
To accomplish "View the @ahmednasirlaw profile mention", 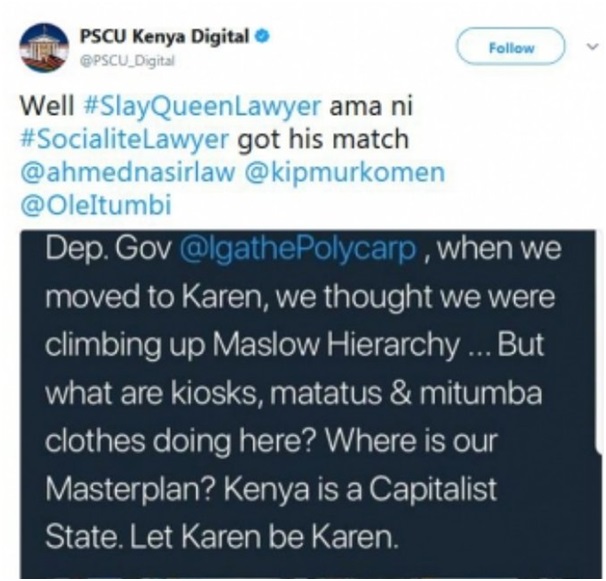I will point(128,172).
